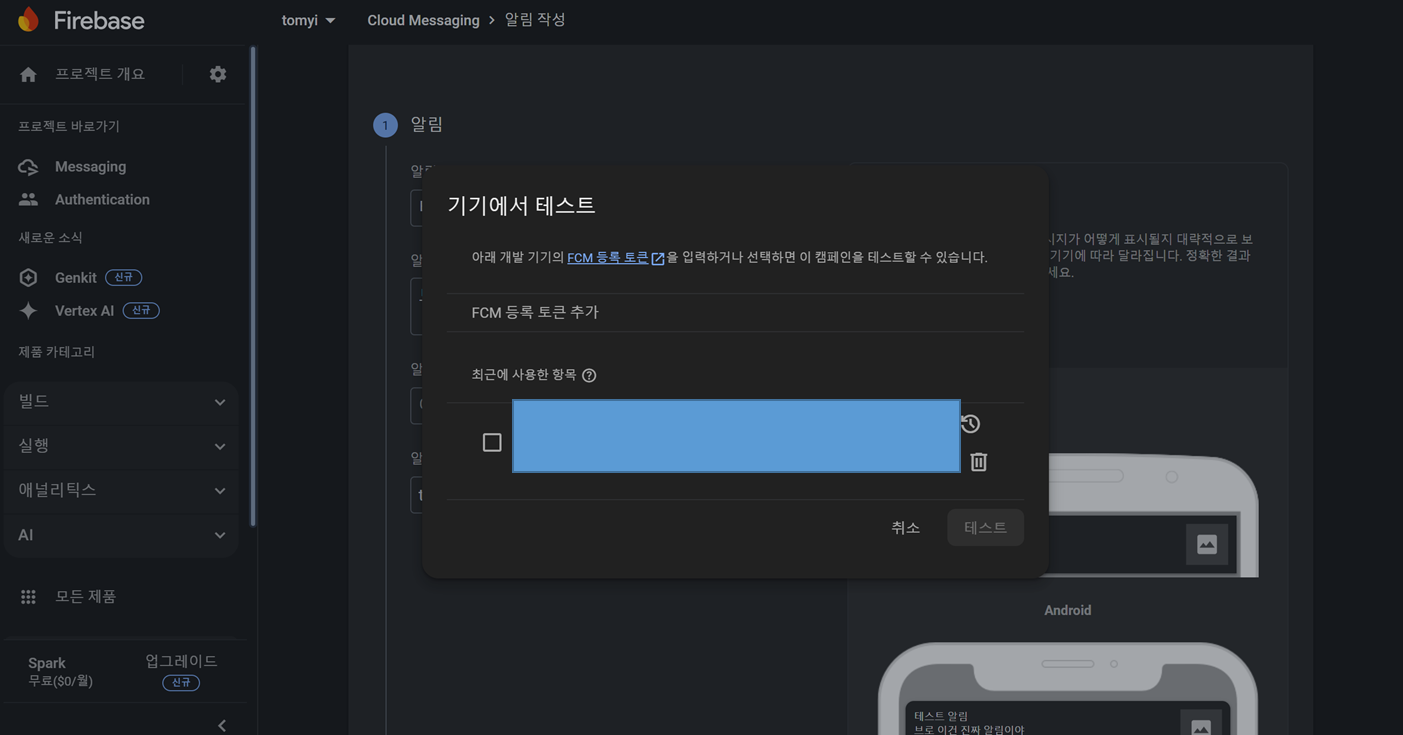Open project settings gear icon
The height and width of the screenshot is (735, 1403).
click(218, 74)
